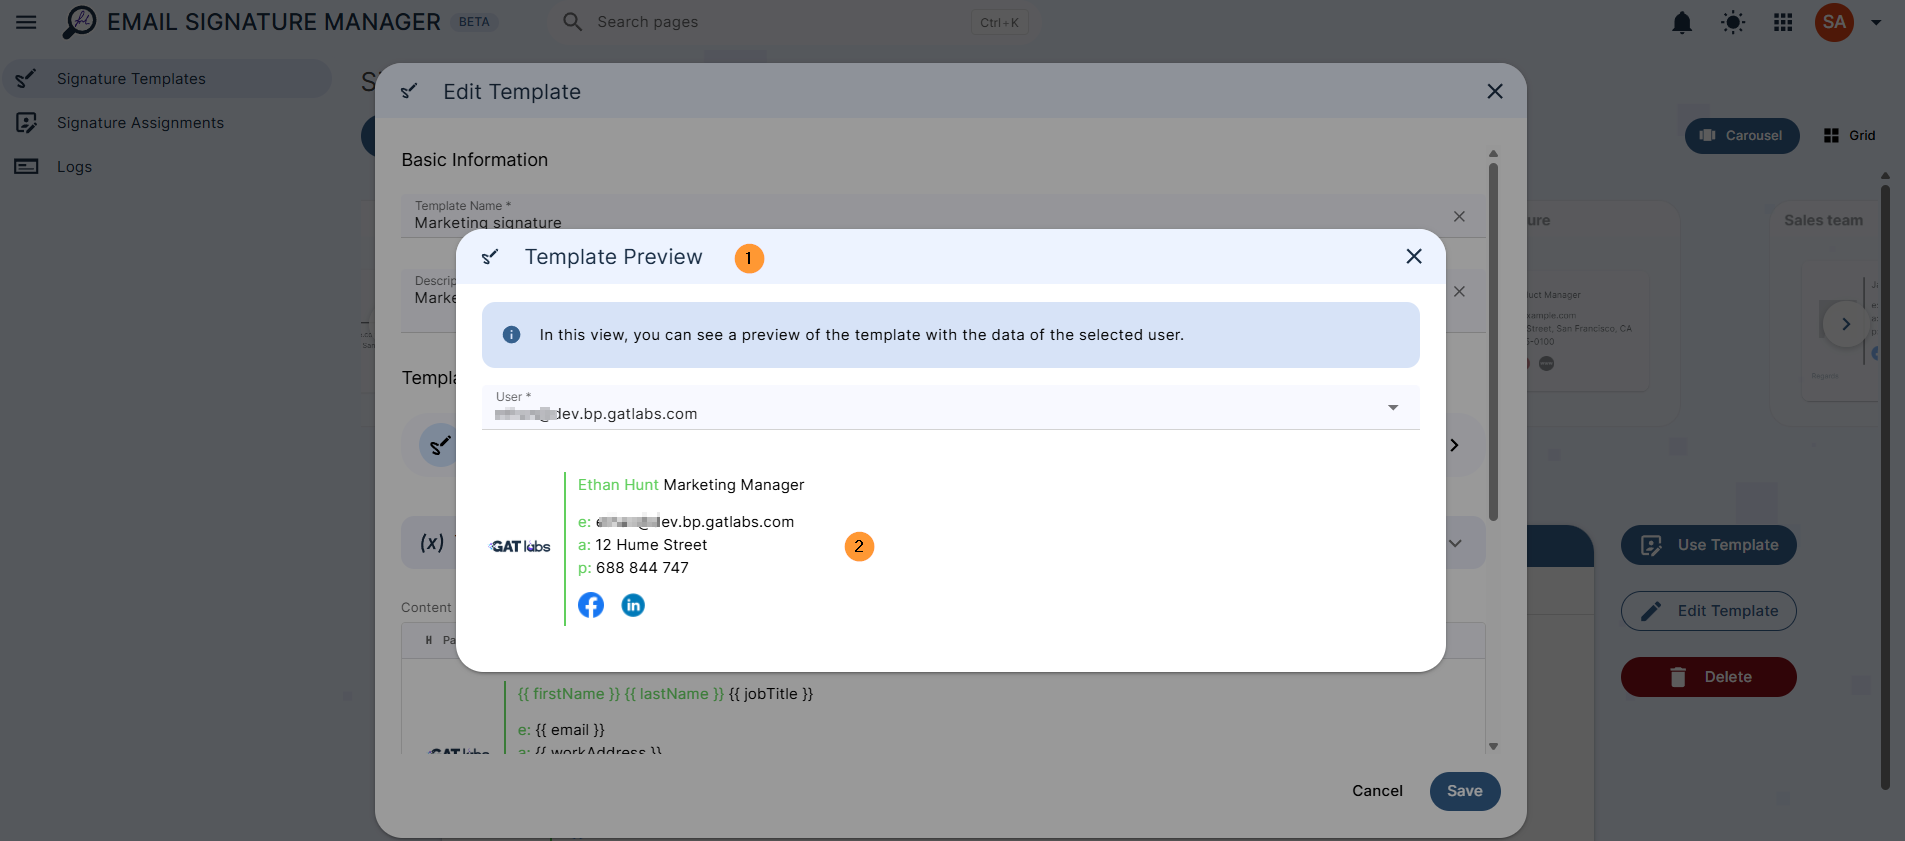The width and height of the screenshot is (1905, 841).
Task: Click the signature pen icon in template section
Action: (x=440, y=445)
